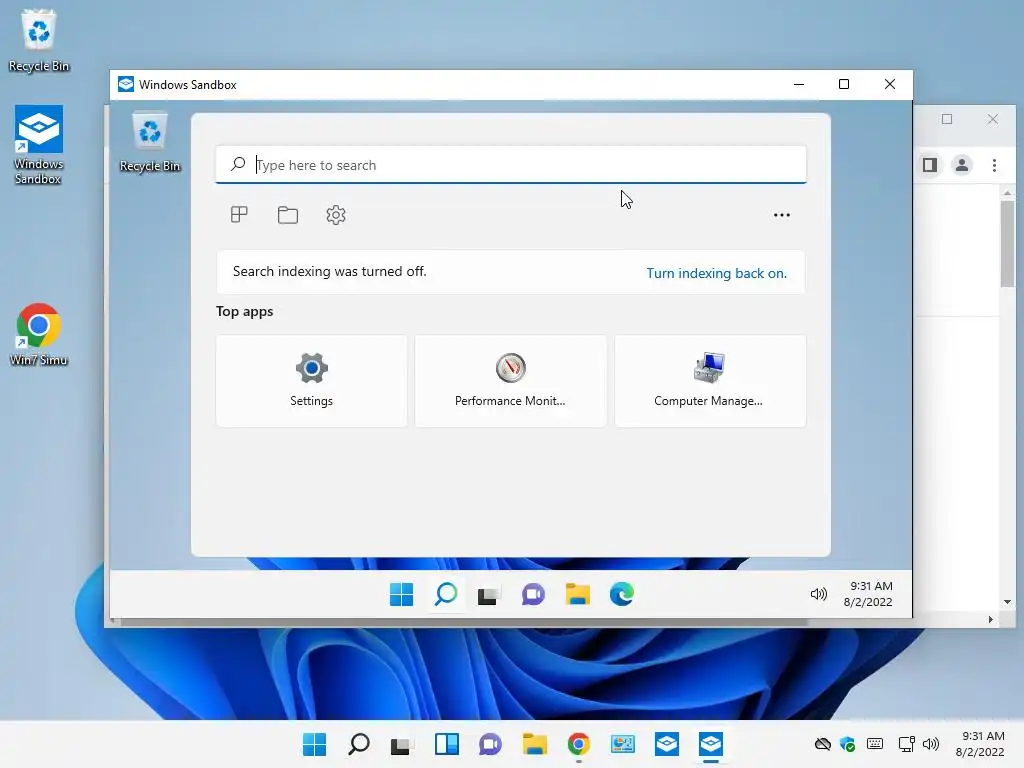Click touch keyboard tray icon
The width and height of the screenshot is (1024, 768).
875,744
